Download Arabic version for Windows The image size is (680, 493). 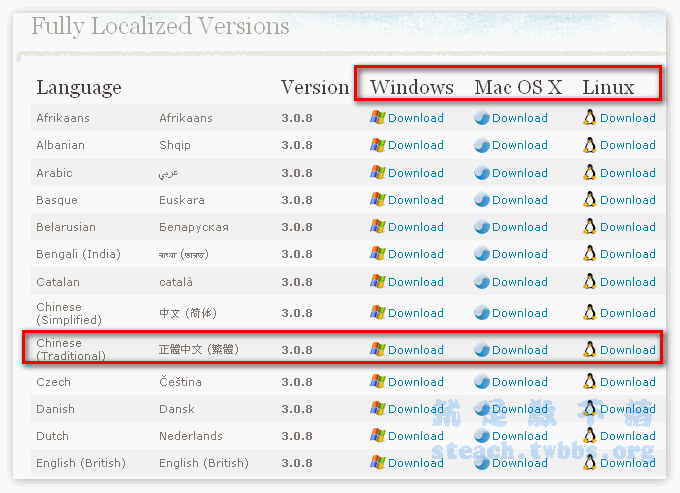click(x=415, y=173)
